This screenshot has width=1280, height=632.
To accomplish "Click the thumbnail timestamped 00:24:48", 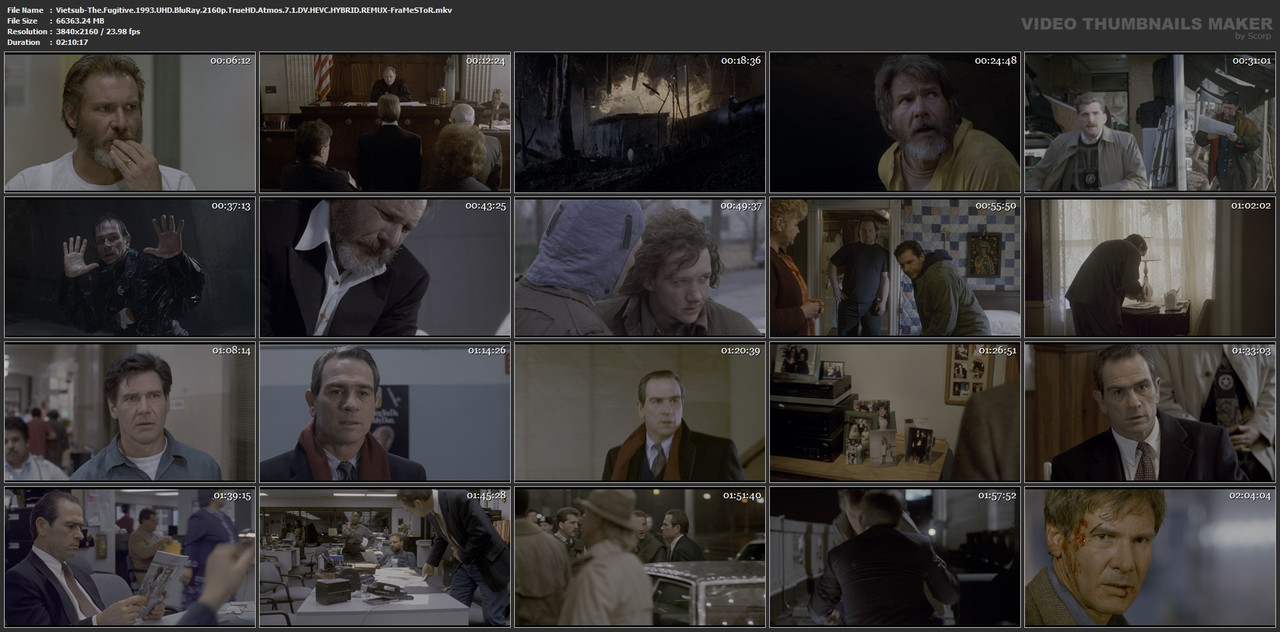I will tap(895, 122).
